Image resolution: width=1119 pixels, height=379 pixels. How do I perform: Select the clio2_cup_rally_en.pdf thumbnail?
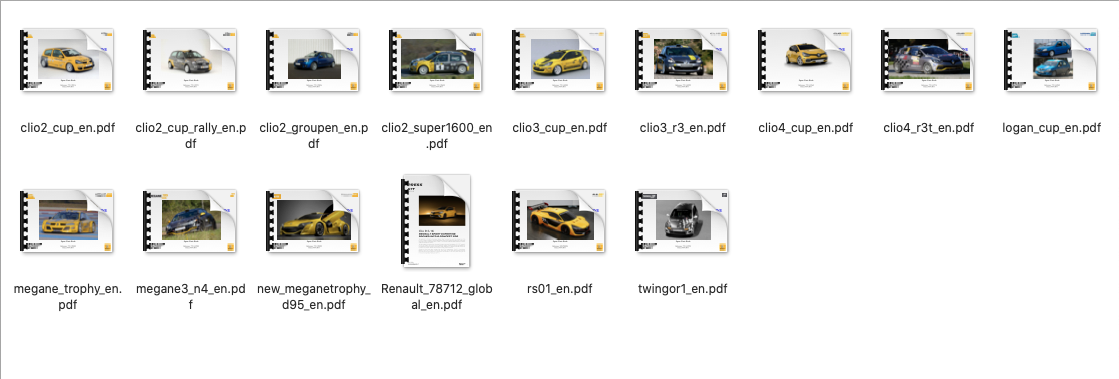[191, 60]
